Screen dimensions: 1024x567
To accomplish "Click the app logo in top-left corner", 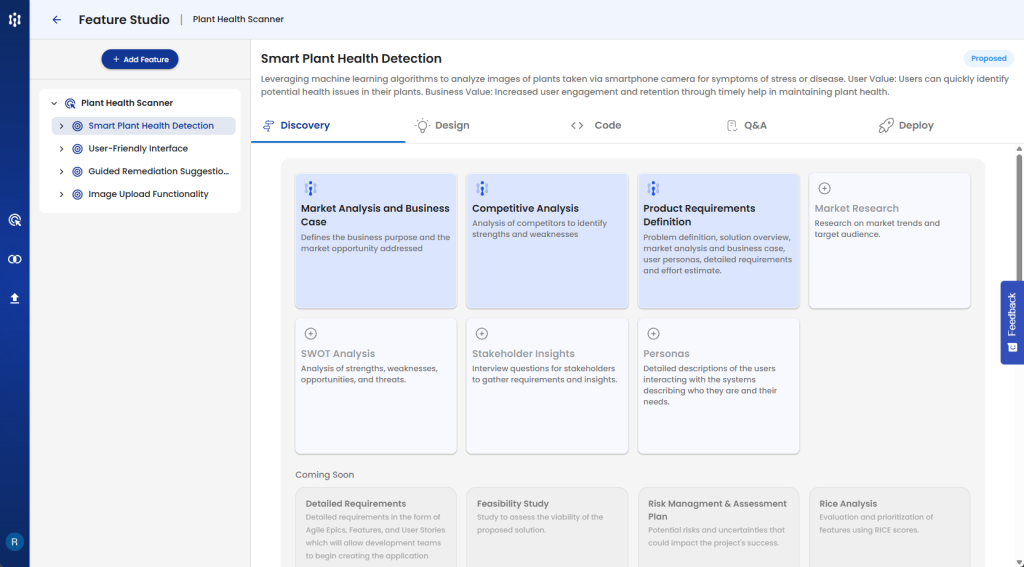I will tap(14, 20).
